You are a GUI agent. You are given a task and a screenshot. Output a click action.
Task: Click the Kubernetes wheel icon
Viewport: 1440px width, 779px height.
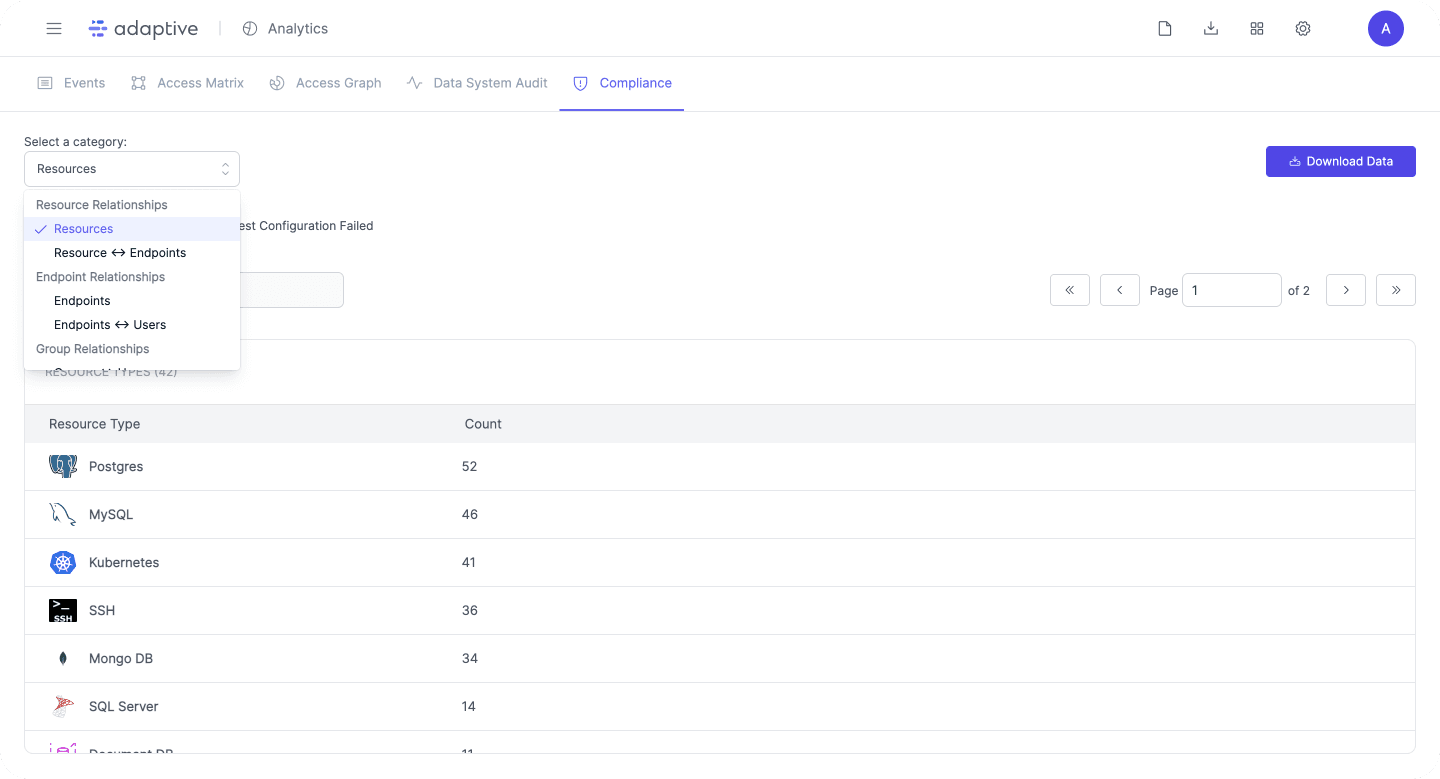(x=63, y=562)
